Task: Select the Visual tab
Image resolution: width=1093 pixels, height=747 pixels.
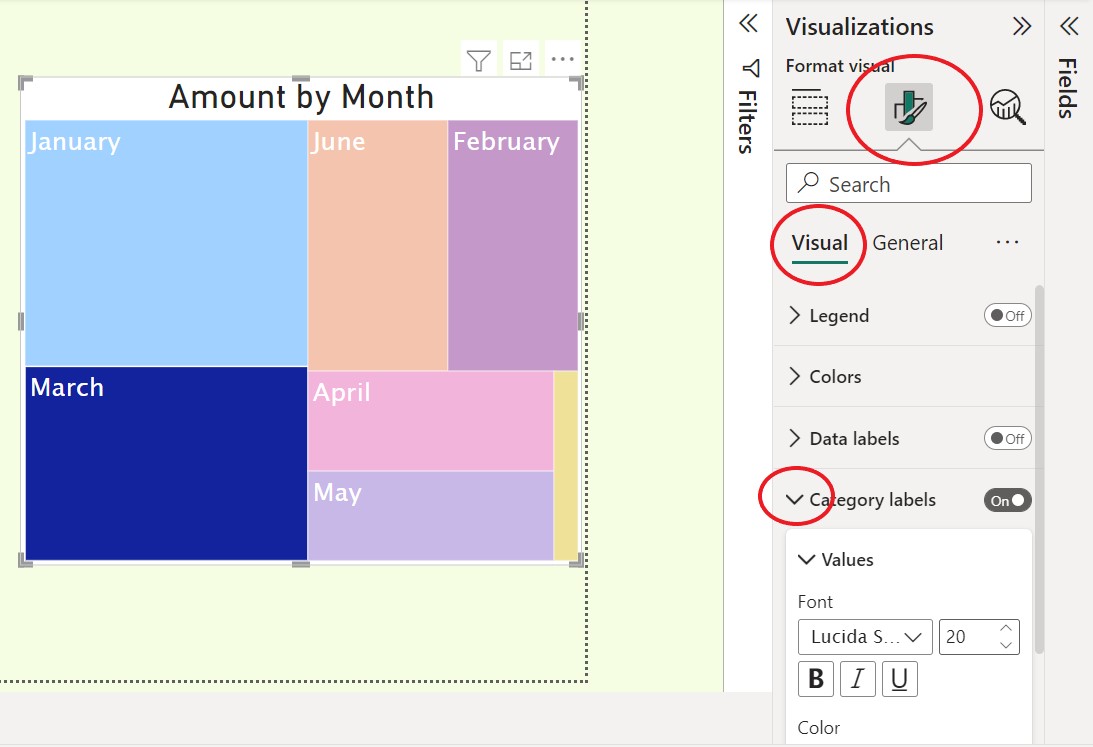Action: pyautogui.click(x=818, y=242)
